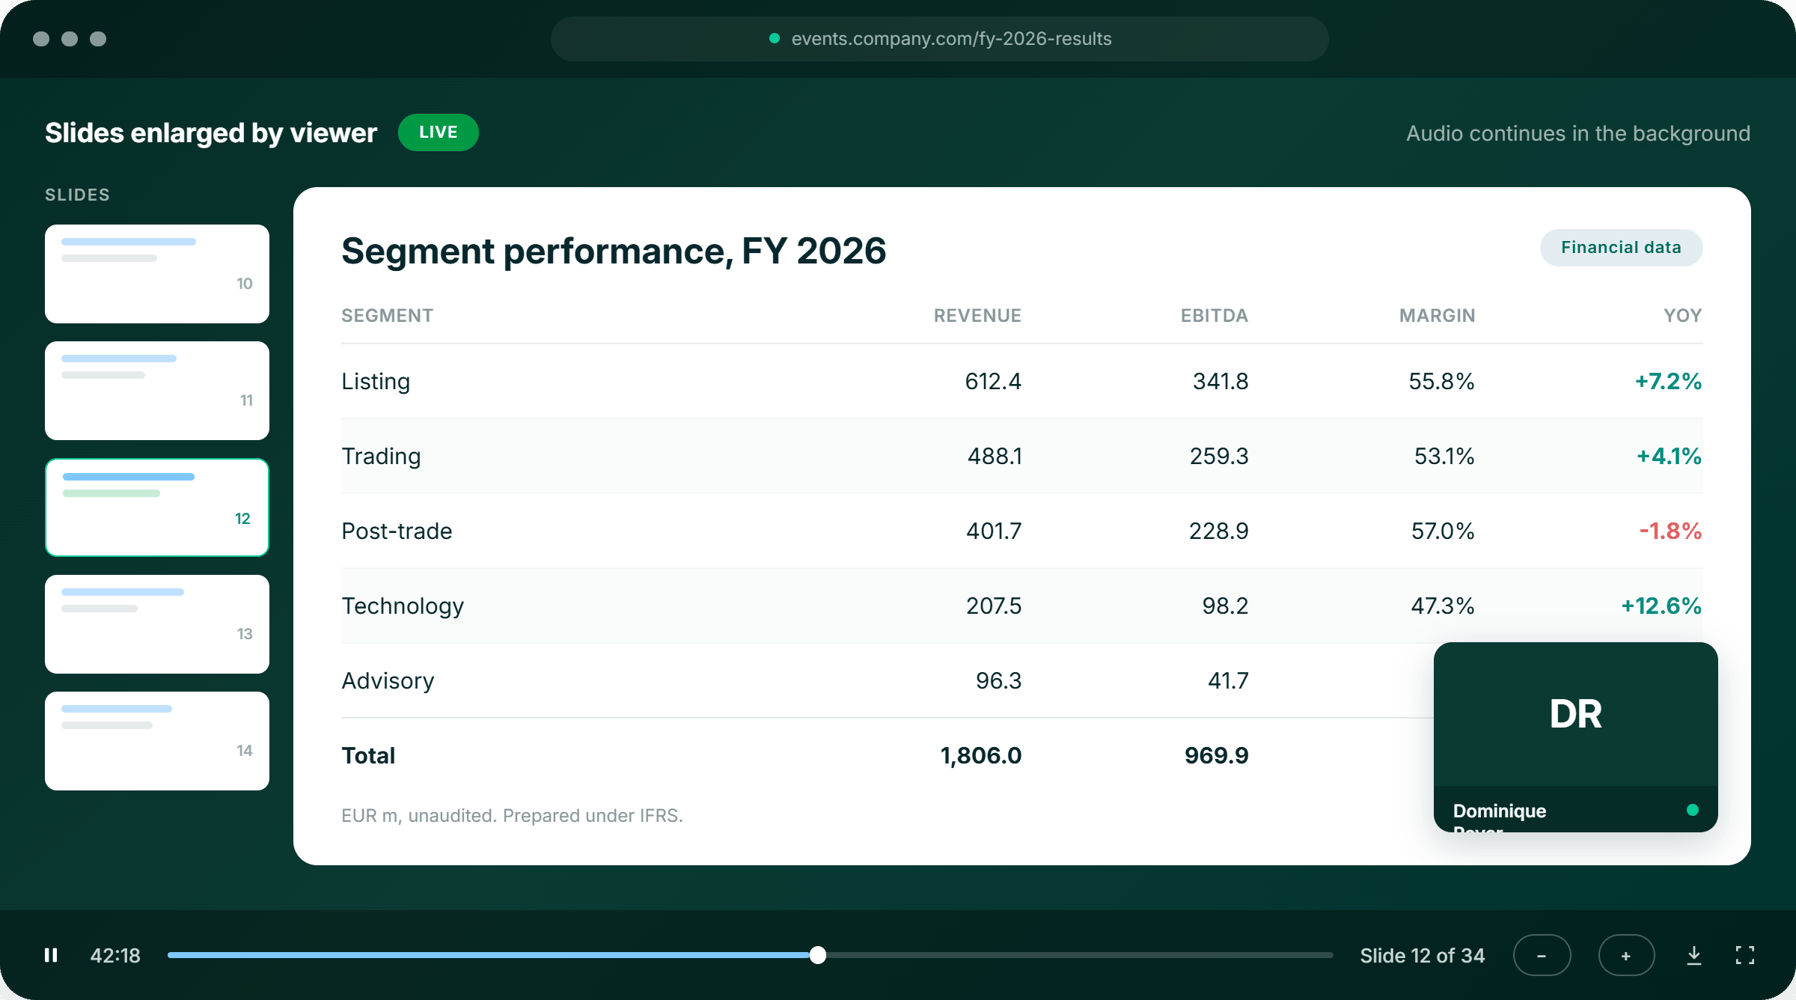
Task: Click Advisory EBITDA value 41.7
Action: [x=1228, y=681]
